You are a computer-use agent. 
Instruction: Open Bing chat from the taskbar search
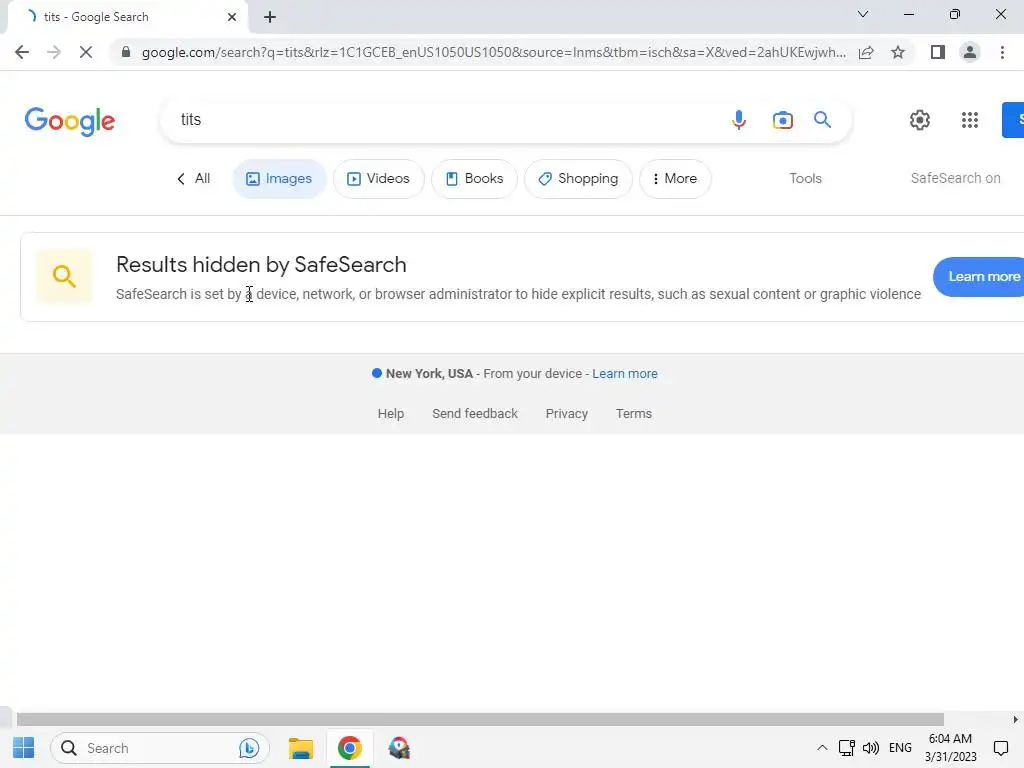coord(249,748)
